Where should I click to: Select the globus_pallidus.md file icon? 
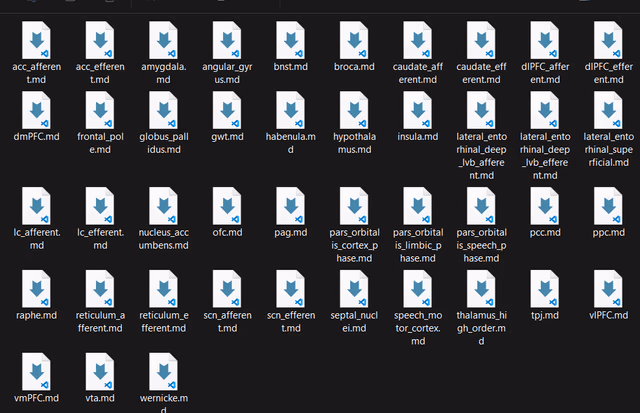click(164, 110)
